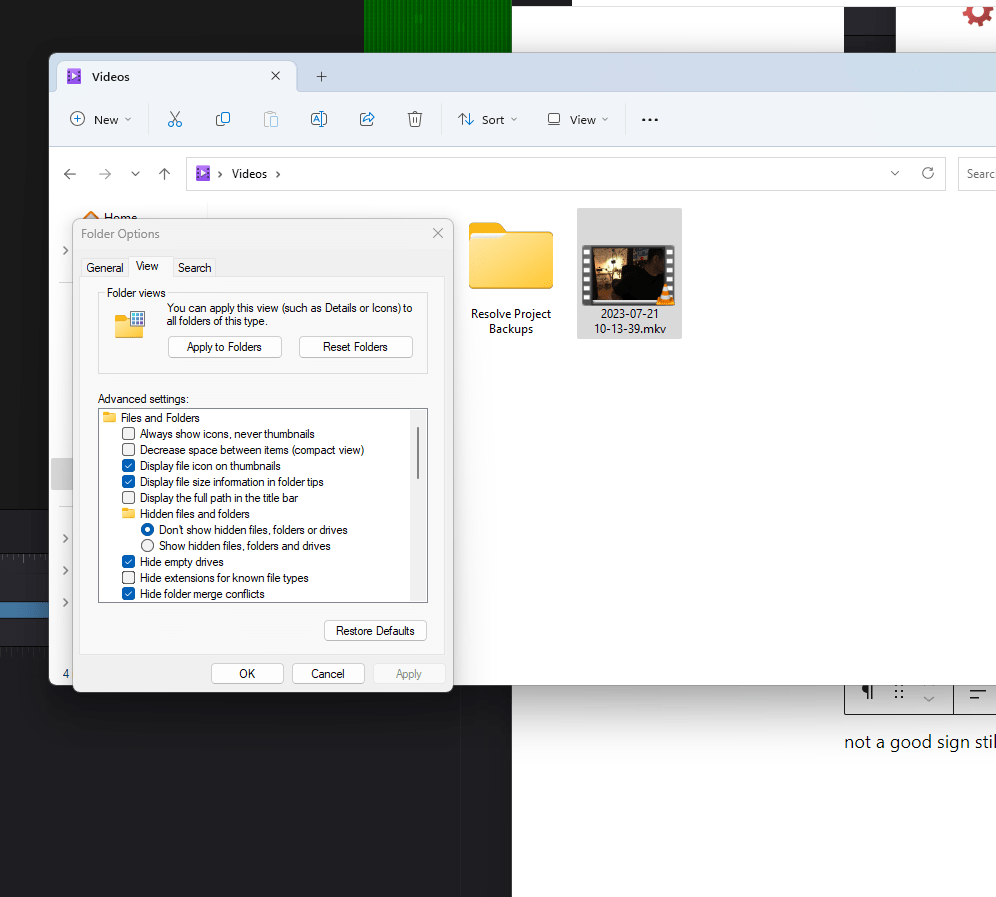
Task: Click Hidden files and folders tree node
Action: pyautogui.click(x=194, y=514)
